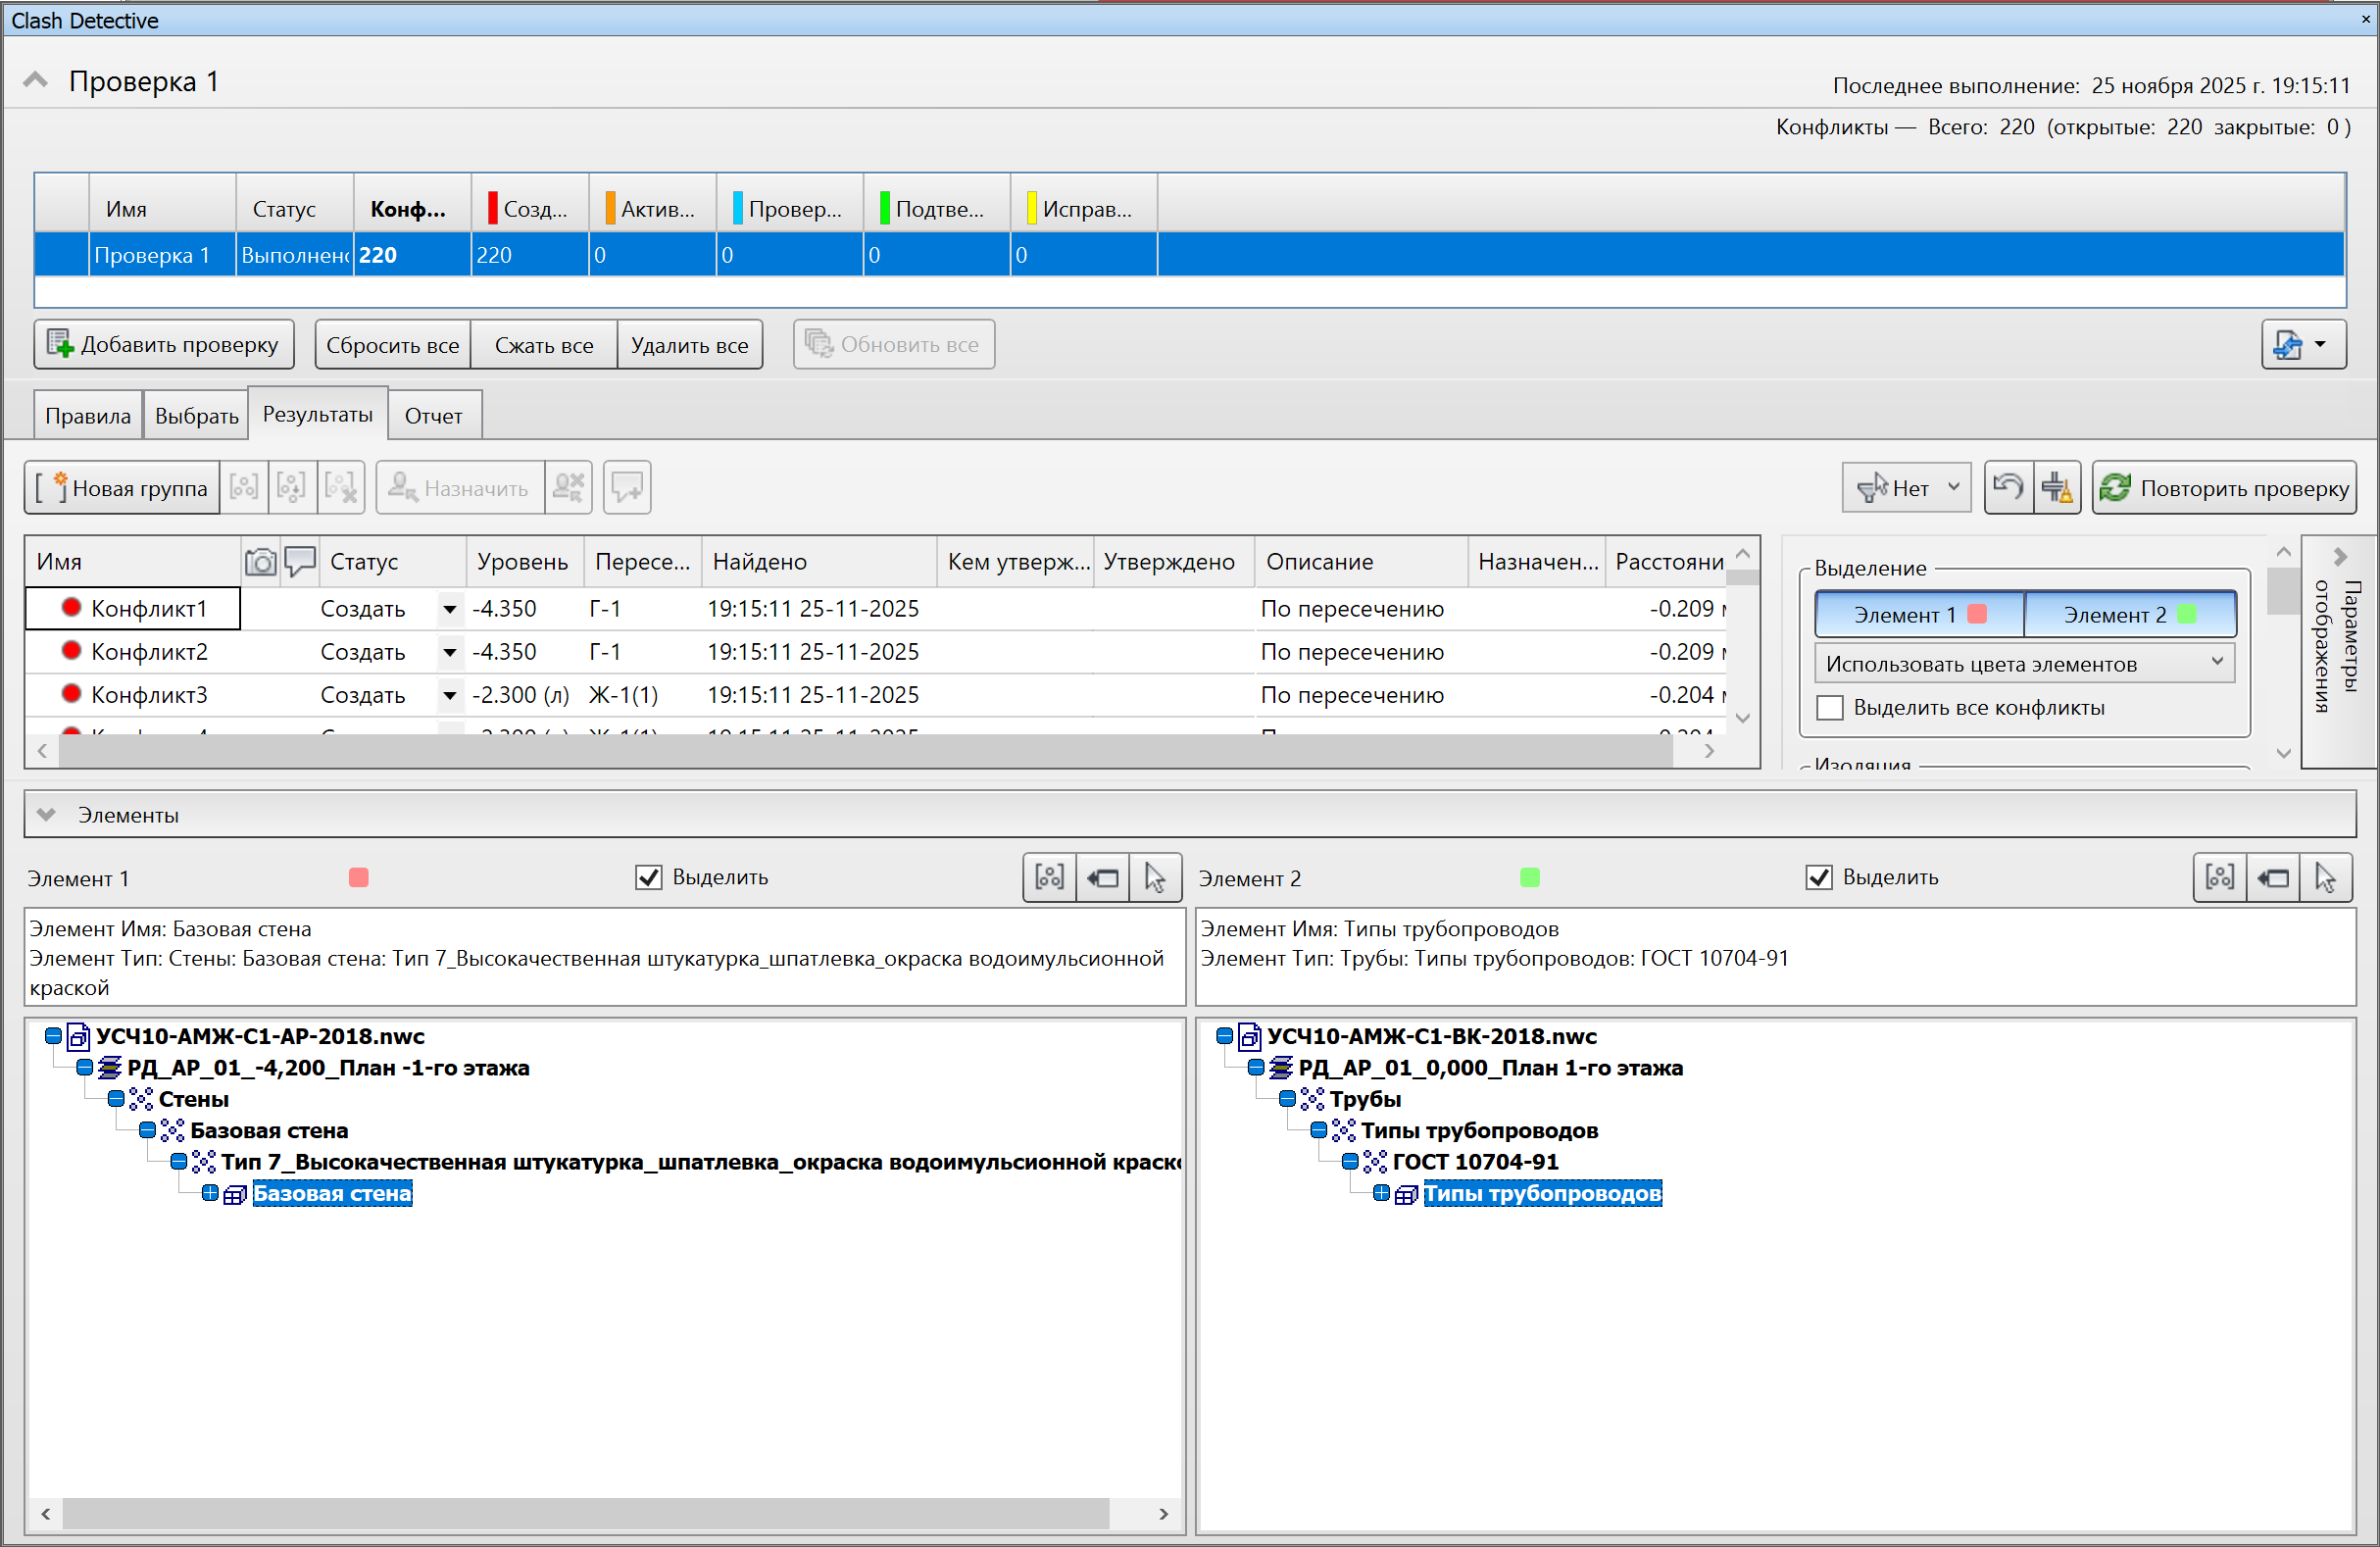
Task: Uncheck Выделить for Элемент 1
Action: [x=648, y=877]
